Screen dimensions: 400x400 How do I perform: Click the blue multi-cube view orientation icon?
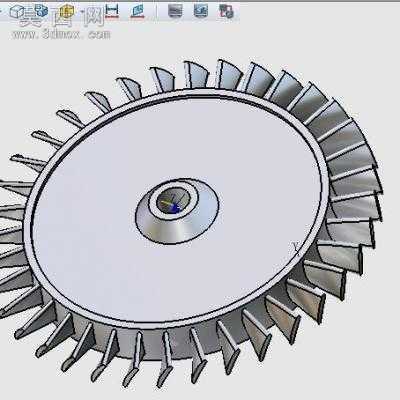coord(41,11)
